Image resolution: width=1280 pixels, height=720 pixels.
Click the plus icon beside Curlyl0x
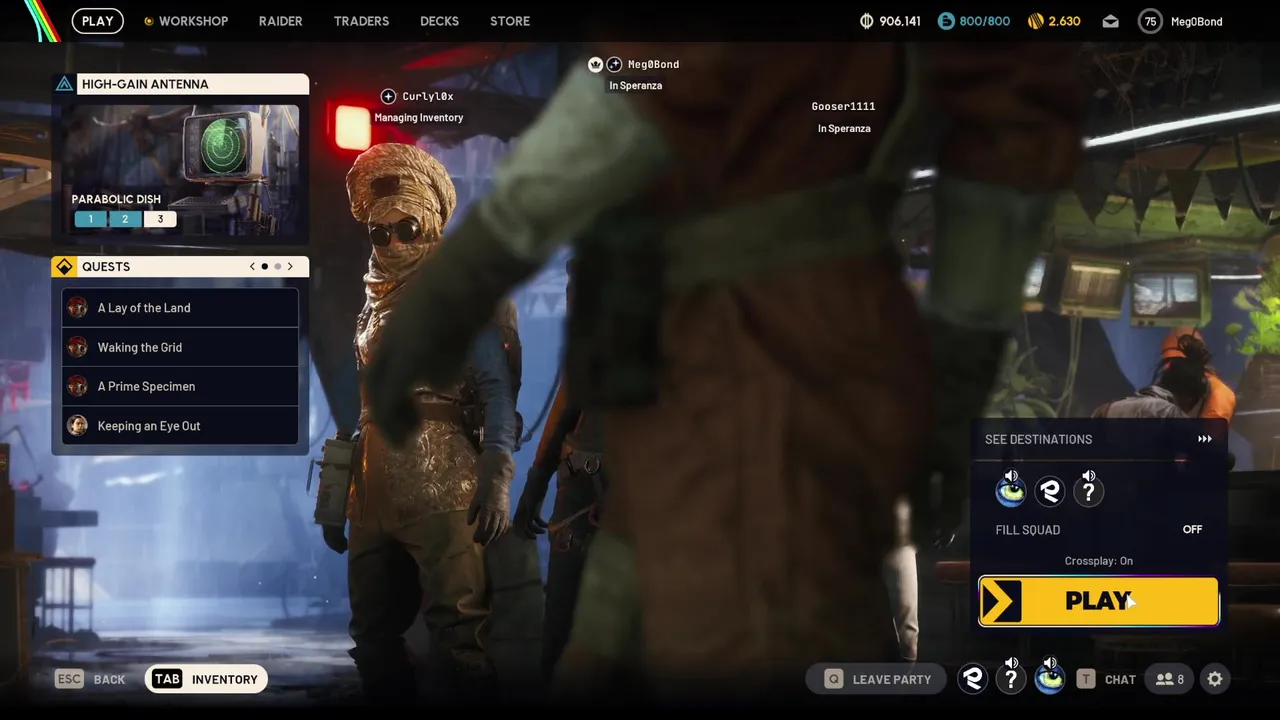pos(388,96)
